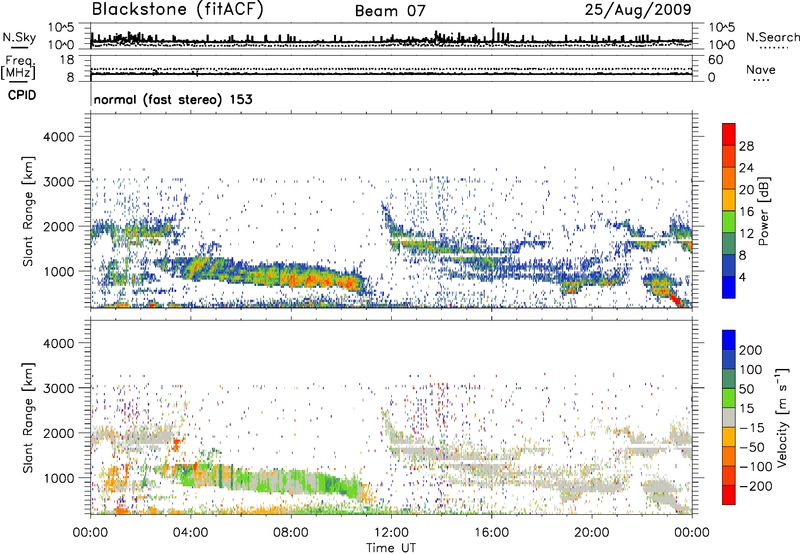Click the 60 tick on the Nave axis

tap(715, 60)
